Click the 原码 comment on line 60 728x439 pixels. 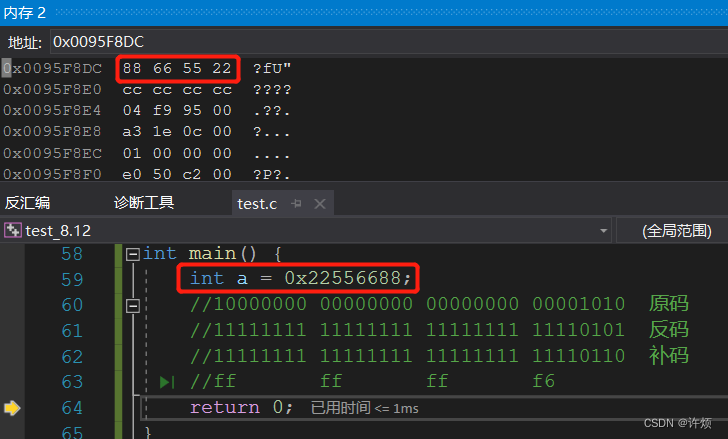point(669,304)
